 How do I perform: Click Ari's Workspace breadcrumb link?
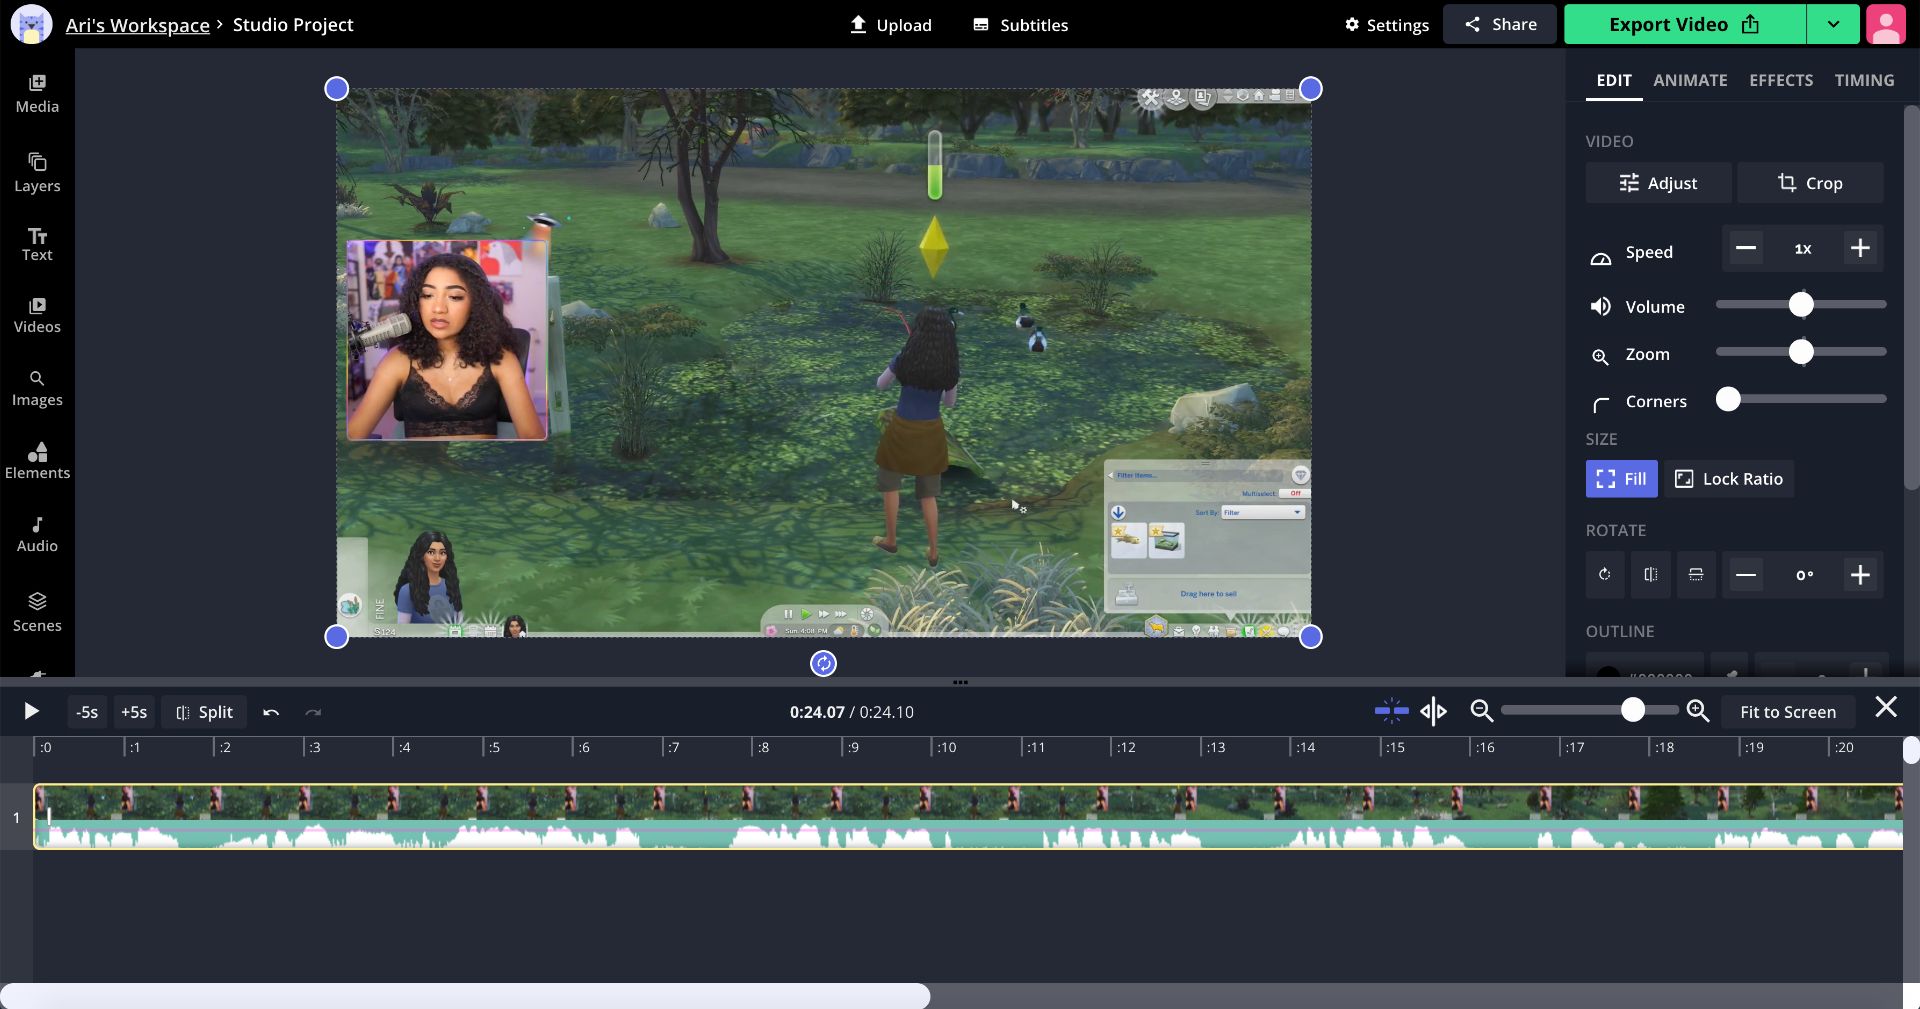point(137,25)
